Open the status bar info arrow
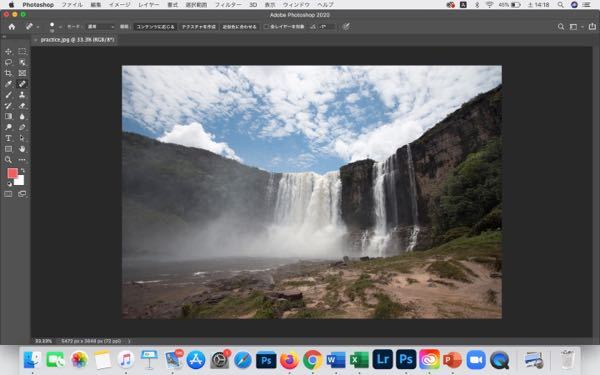Image resolution: width=600 pixels, height=375 pixels. 129,341
